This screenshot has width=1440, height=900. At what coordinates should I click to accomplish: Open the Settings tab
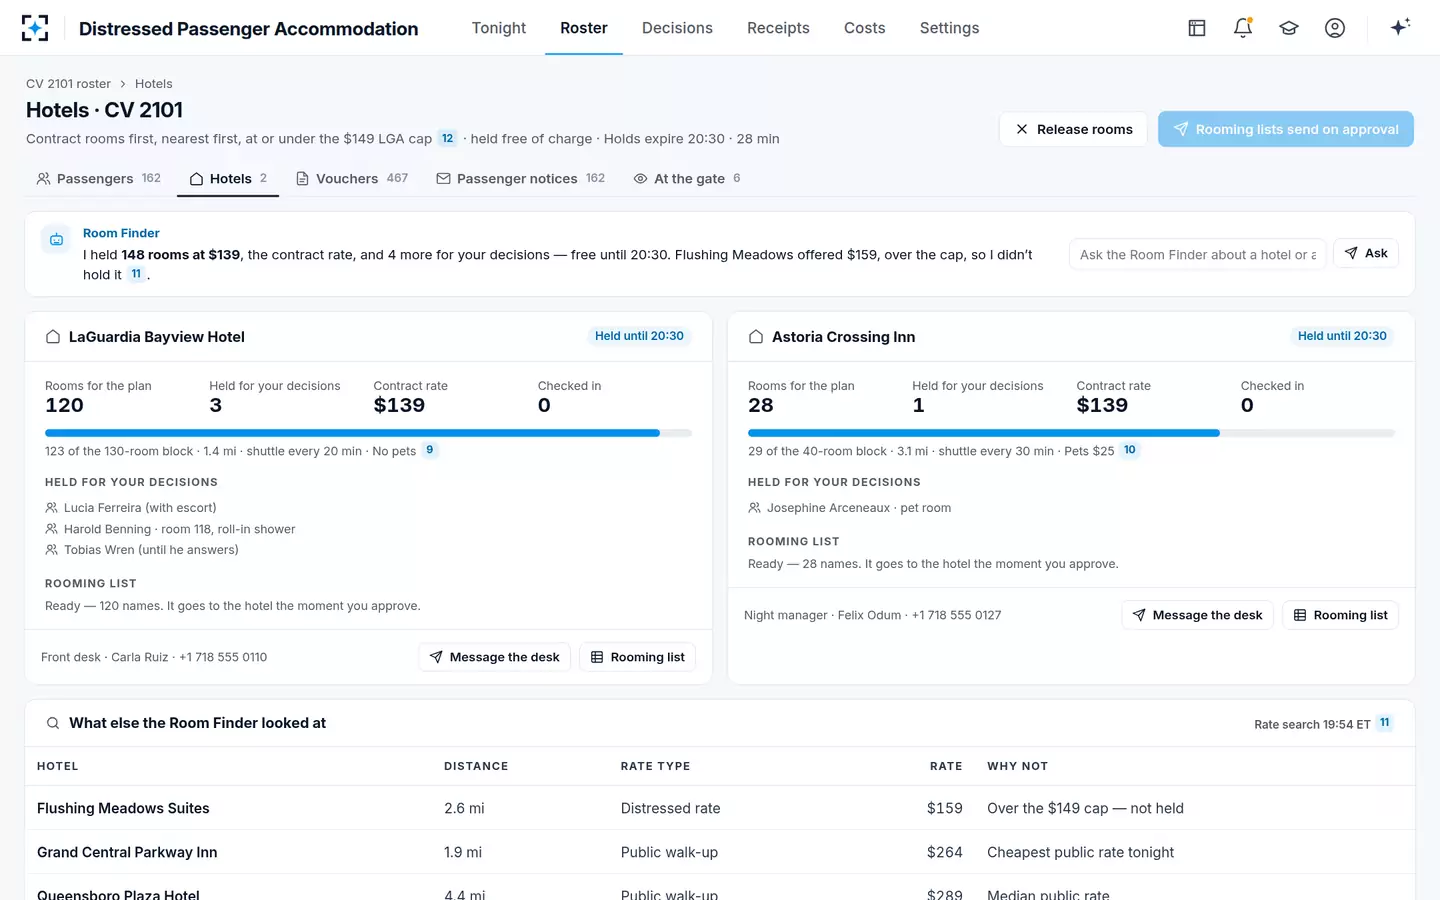(x=950, y=28)
